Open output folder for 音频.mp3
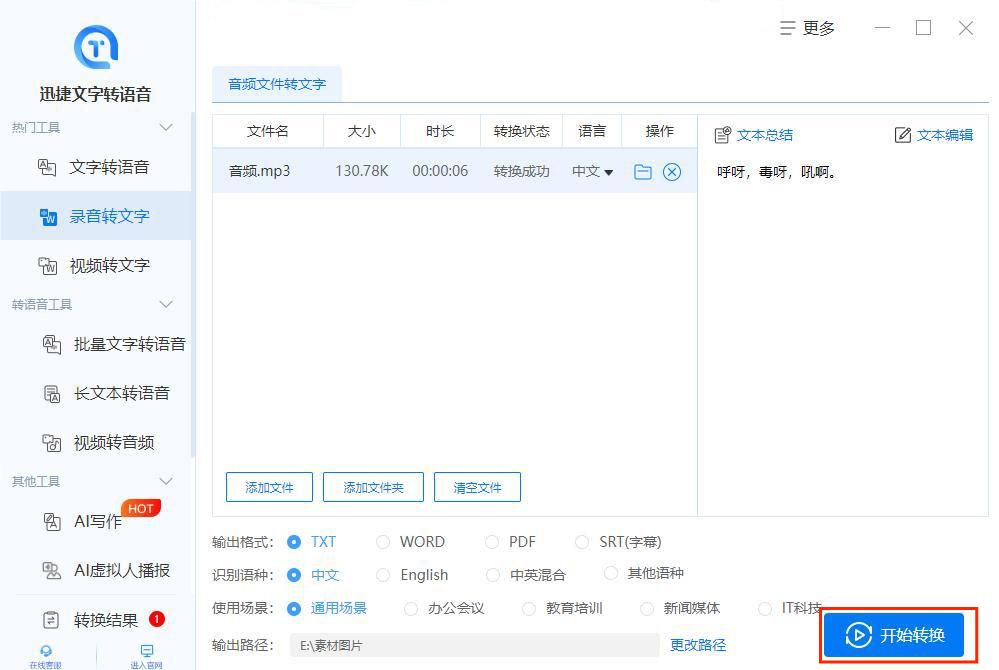This screenshot has width=999, height=670. pyautogui.click(x=643, y=171)
